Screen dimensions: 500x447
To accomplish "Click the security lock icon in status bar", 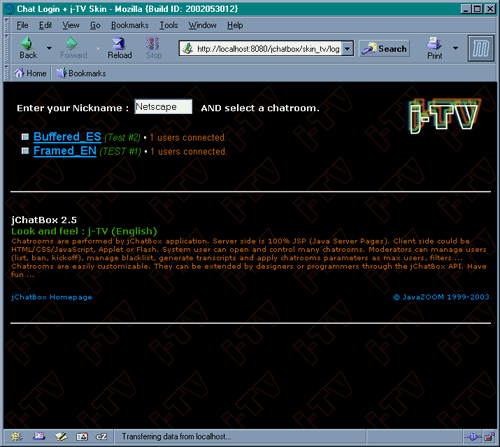I will tap(489, 436).
